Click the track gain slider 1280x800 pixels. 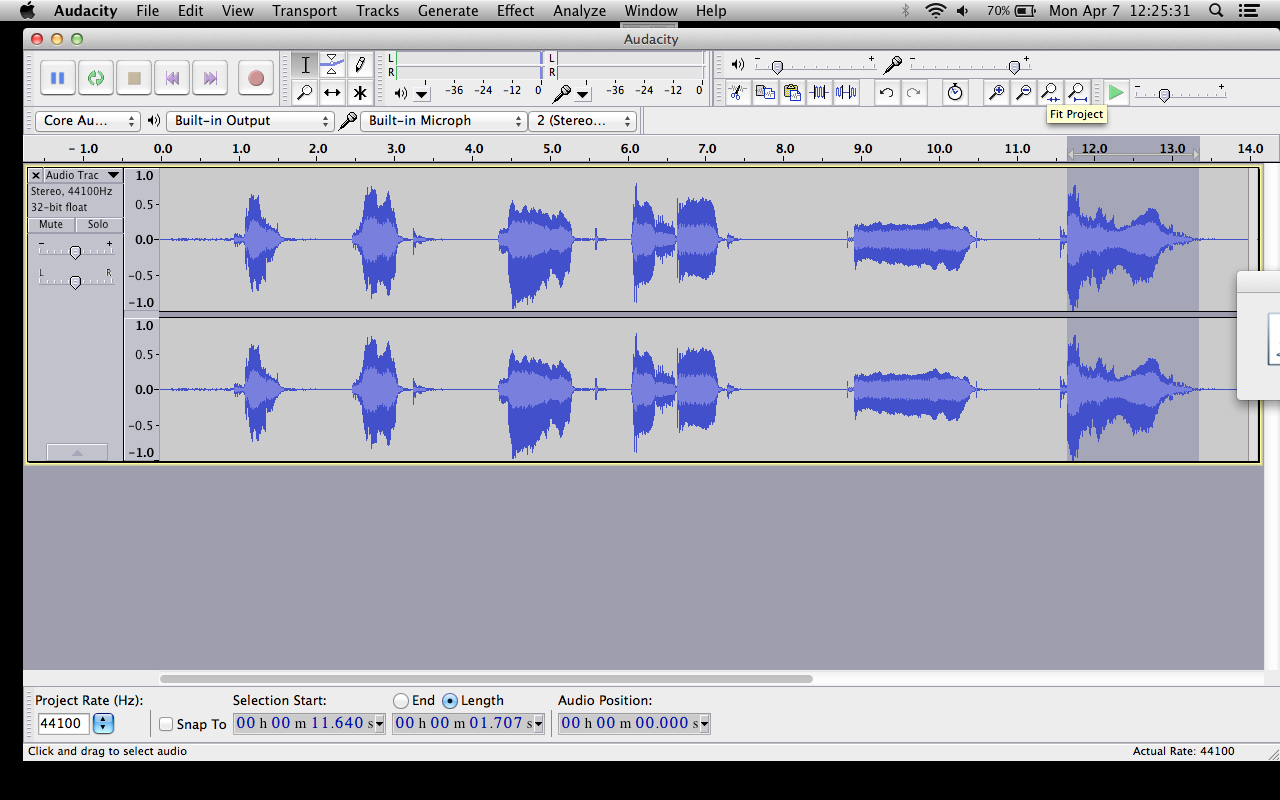point(75,251)
